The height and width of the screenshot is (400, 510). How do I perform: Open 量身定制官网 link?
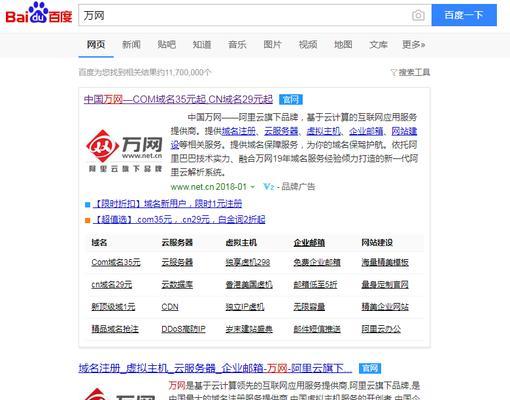385,285
